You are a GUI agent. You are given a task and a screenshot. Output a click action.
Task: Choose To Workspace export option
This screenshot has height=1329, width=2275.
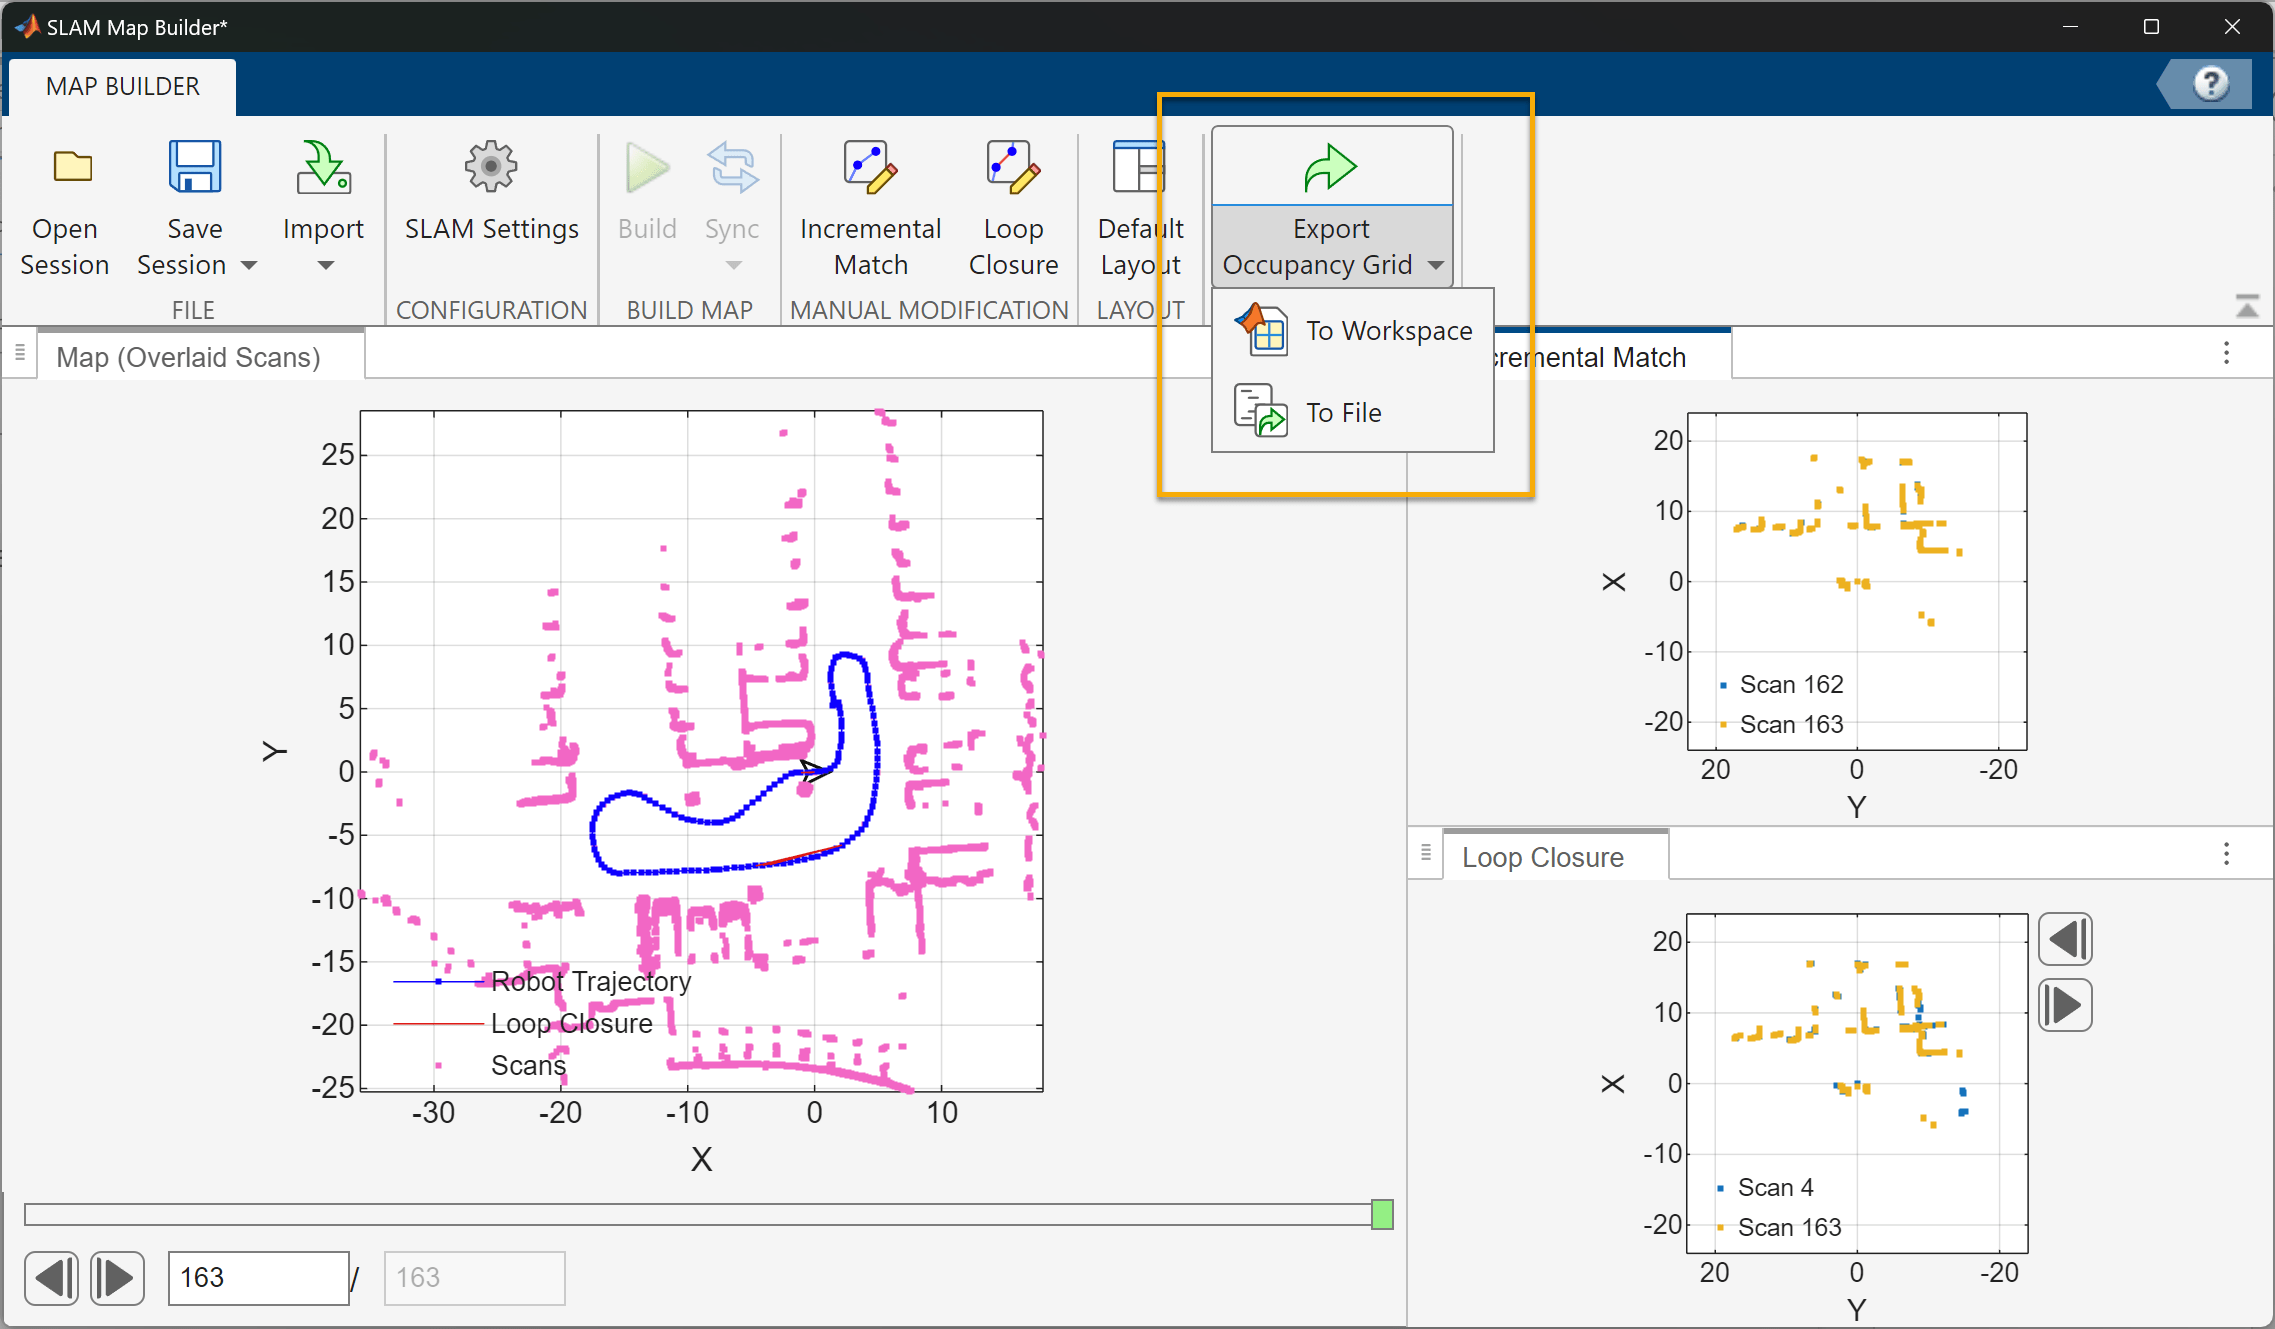(1387, 331)
